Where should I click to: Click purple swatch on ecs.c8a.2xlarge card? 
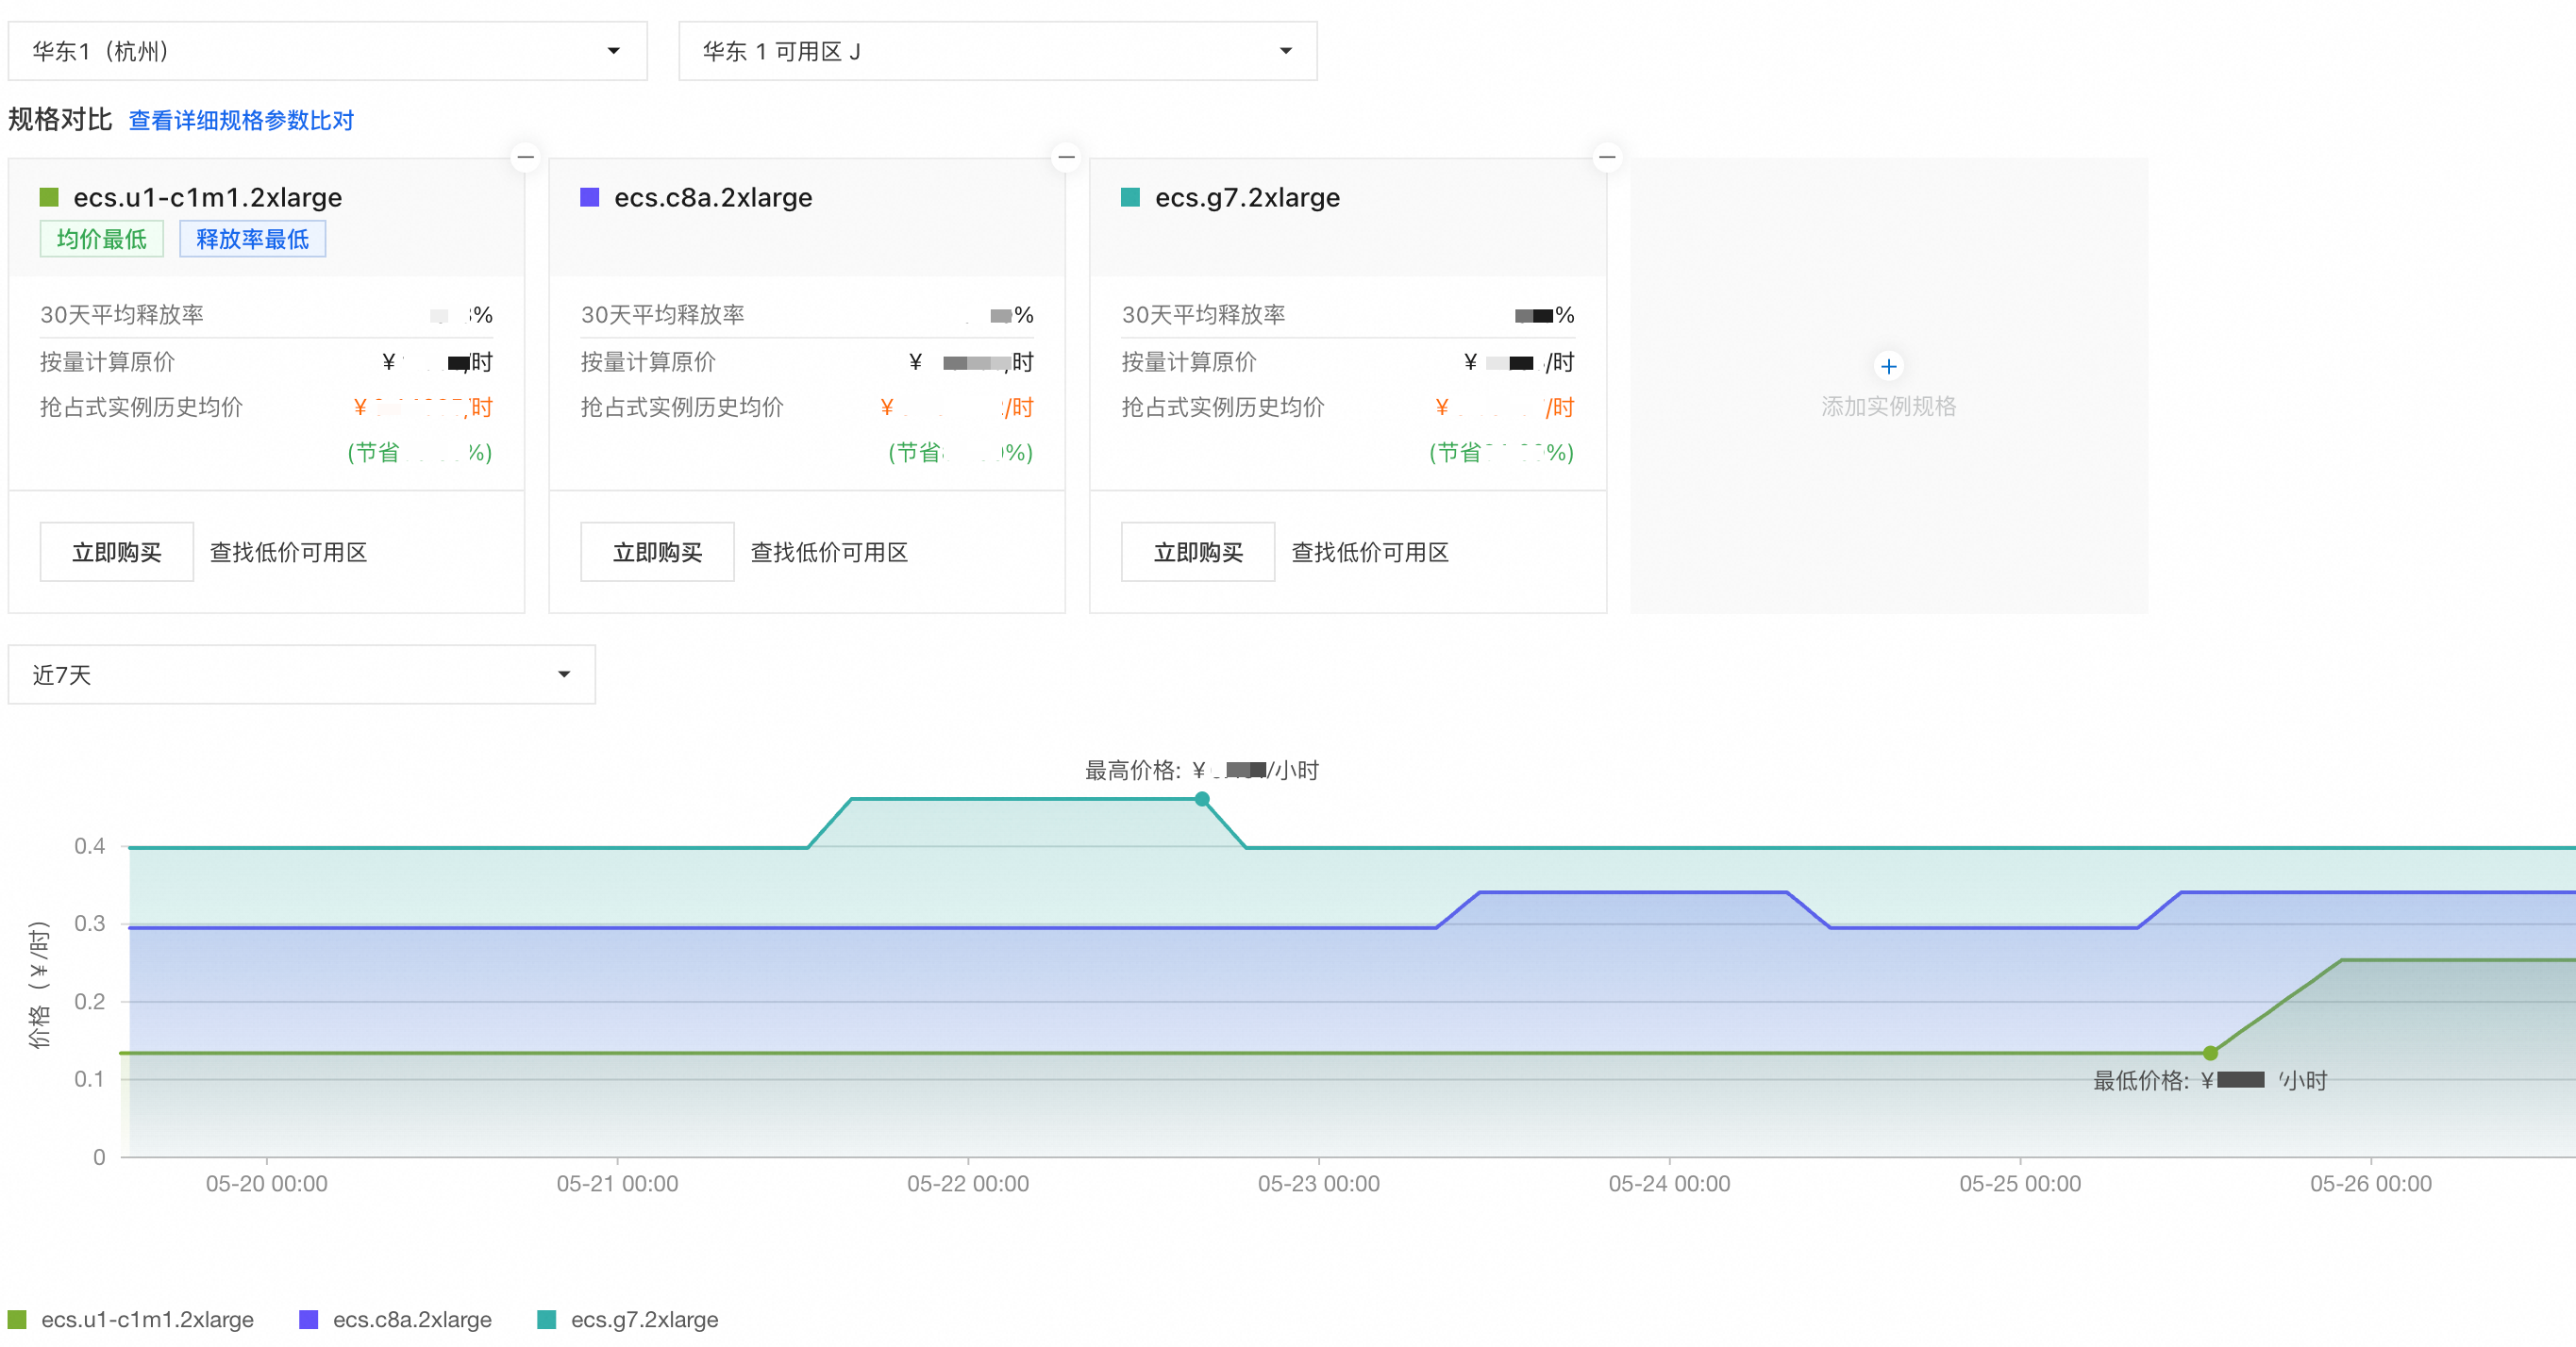tap(590, 197)
